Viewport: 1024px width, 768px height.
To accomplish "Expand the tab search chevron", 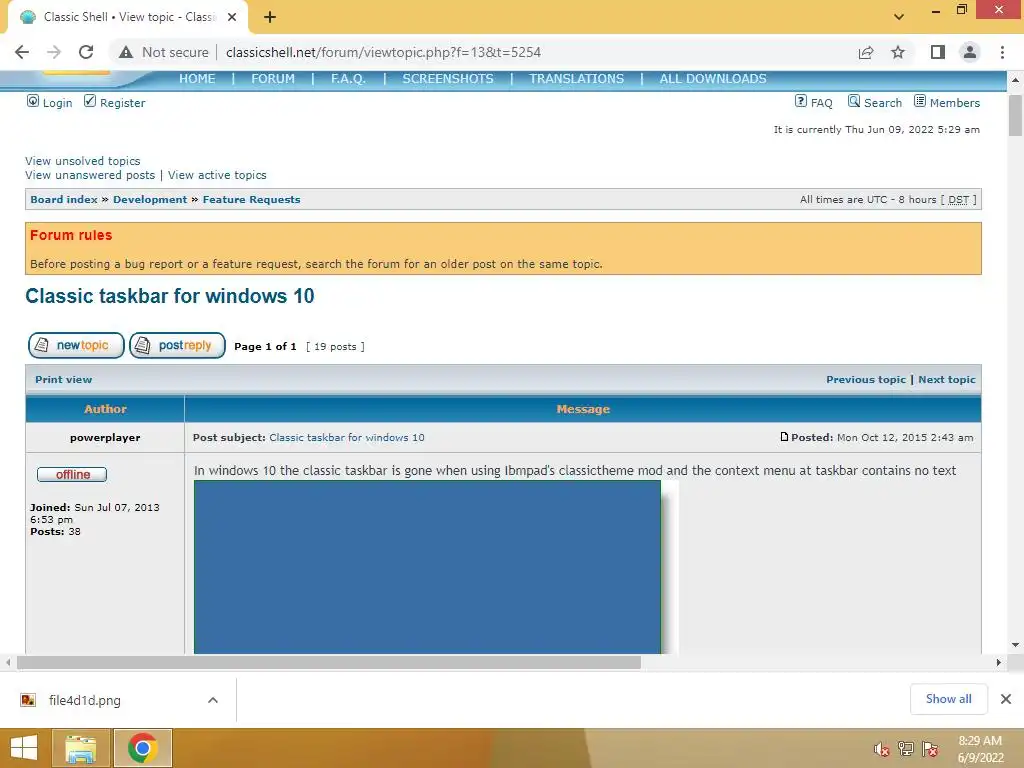I will click(899, 17).
